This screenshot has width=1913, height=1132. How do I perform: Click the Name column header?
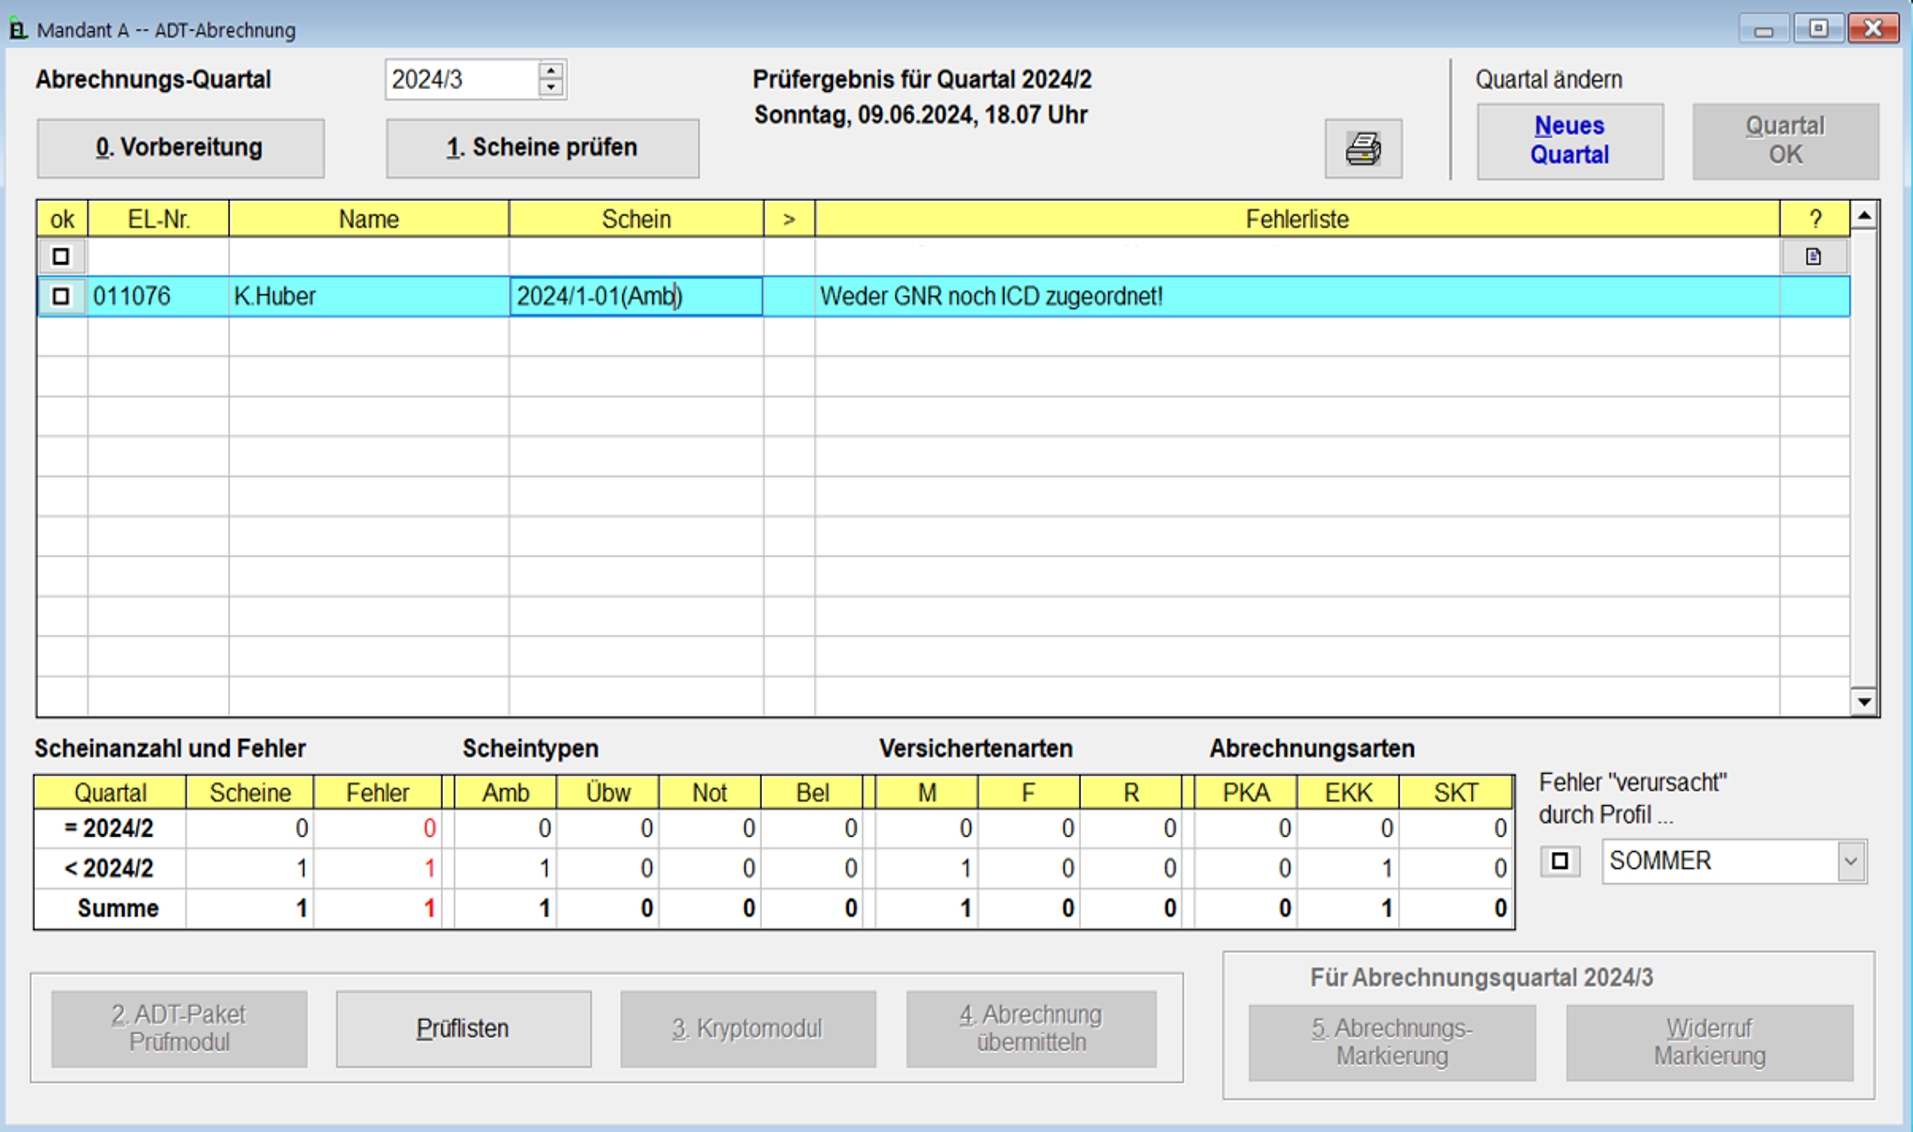pos(368,219)
